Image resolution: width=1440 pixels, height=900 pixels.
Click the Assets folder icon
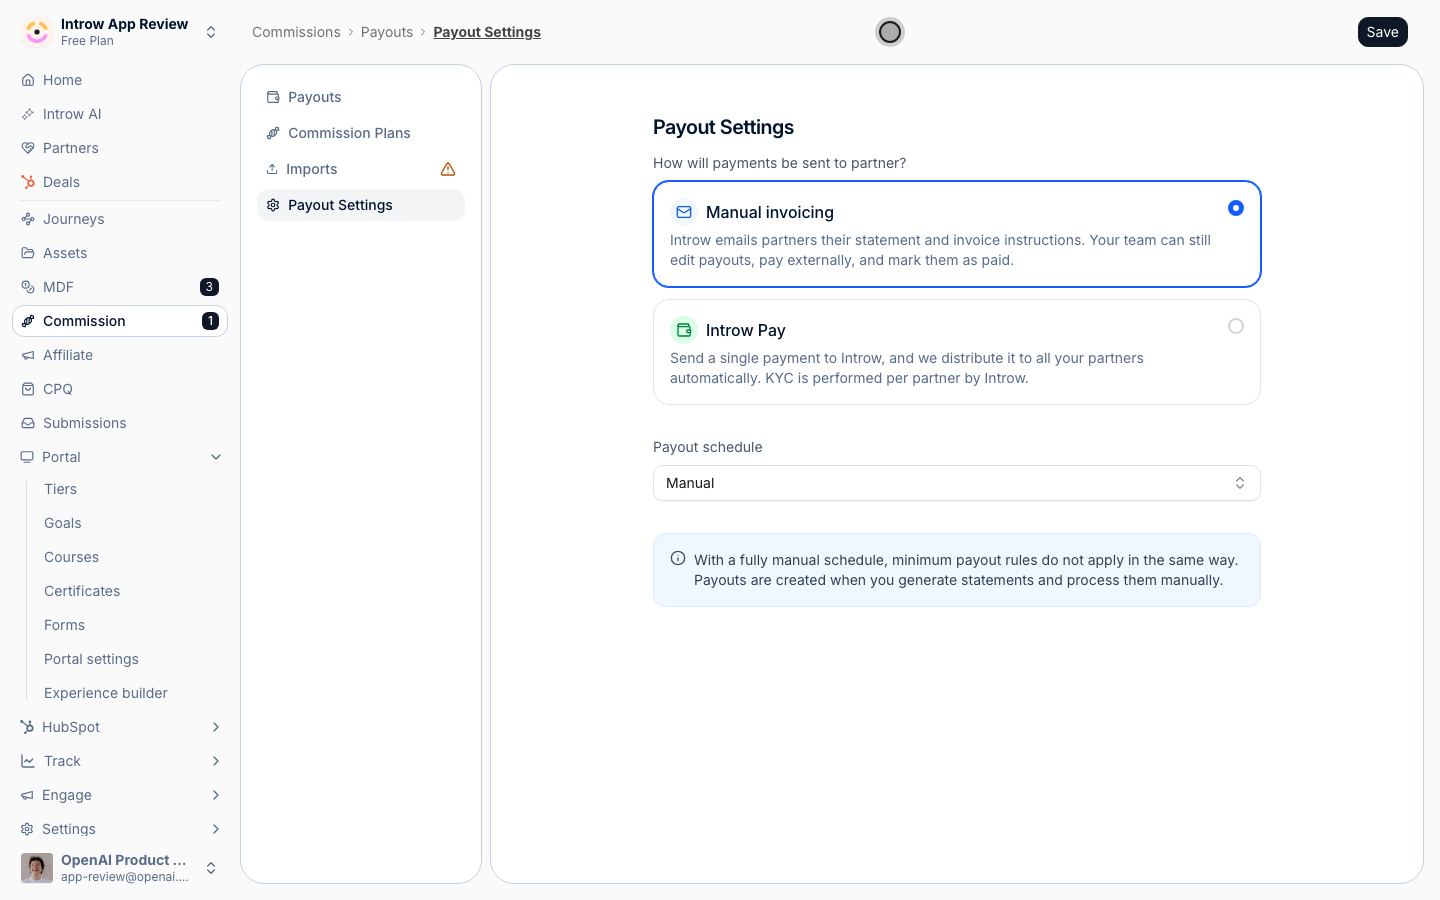pos(28,253)
